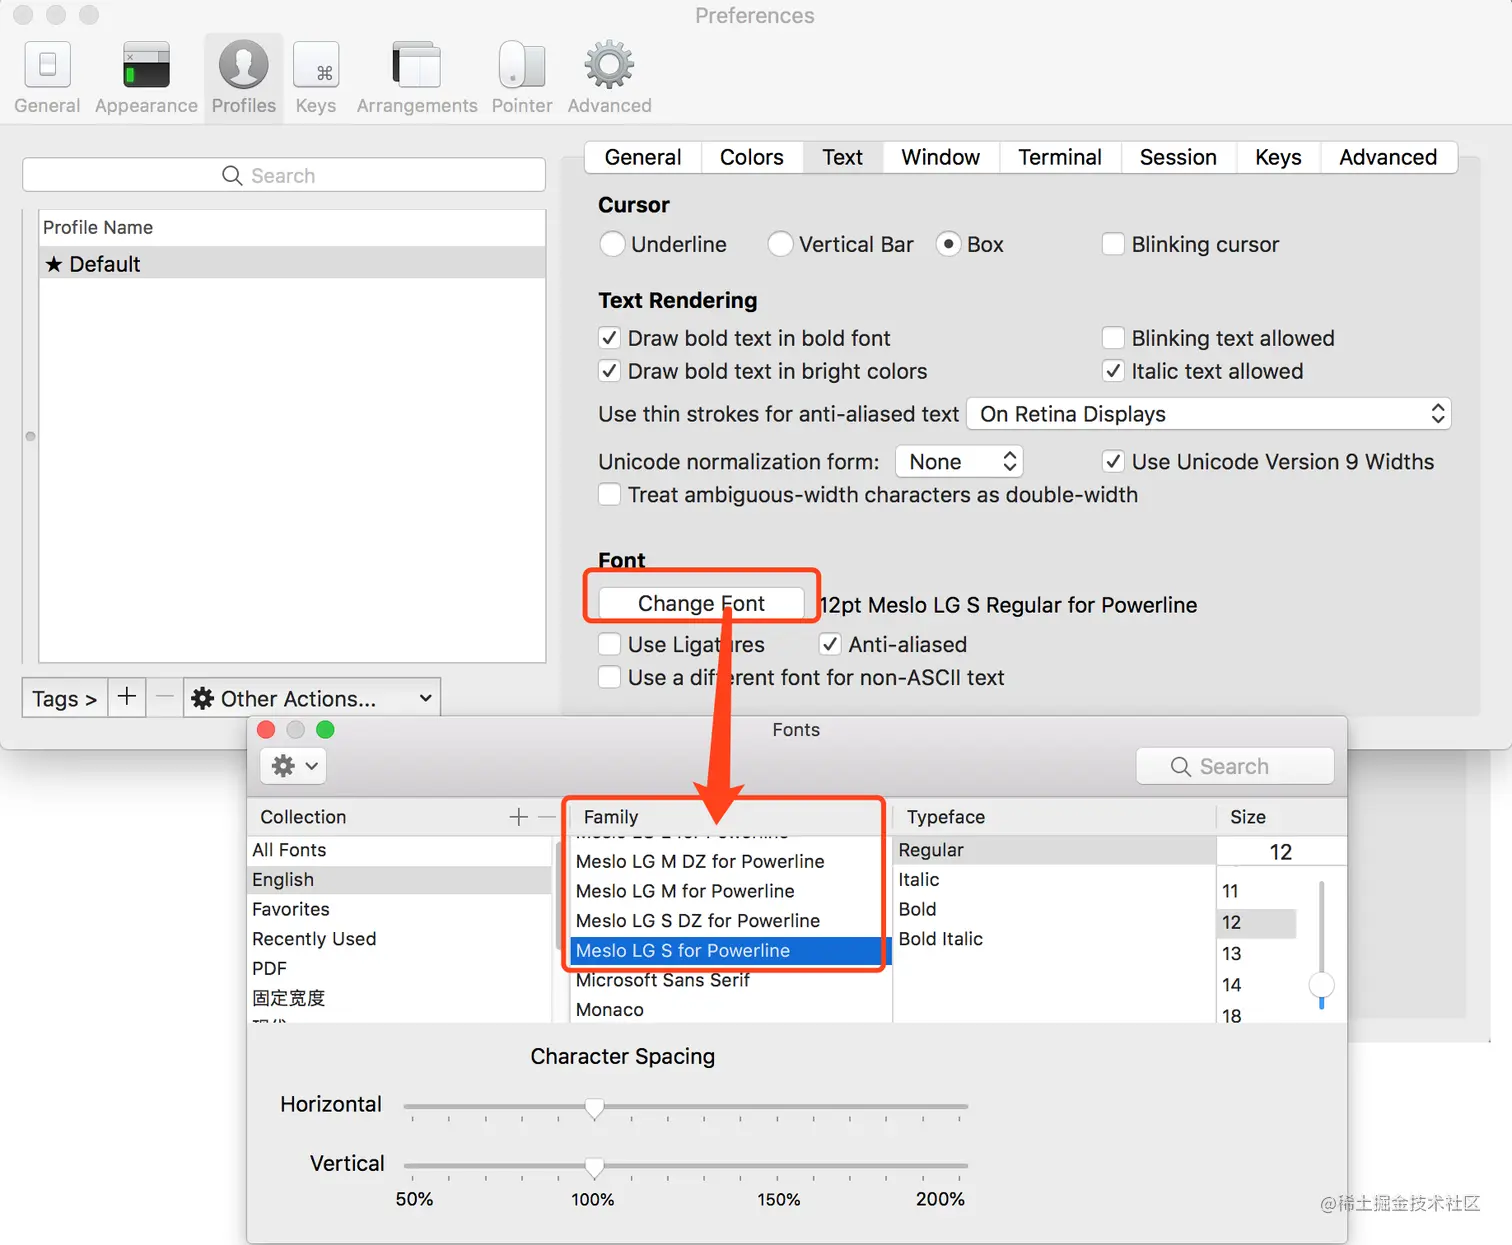
Task: Select the Vertical Bar cursor option
Action: (780, 244)
